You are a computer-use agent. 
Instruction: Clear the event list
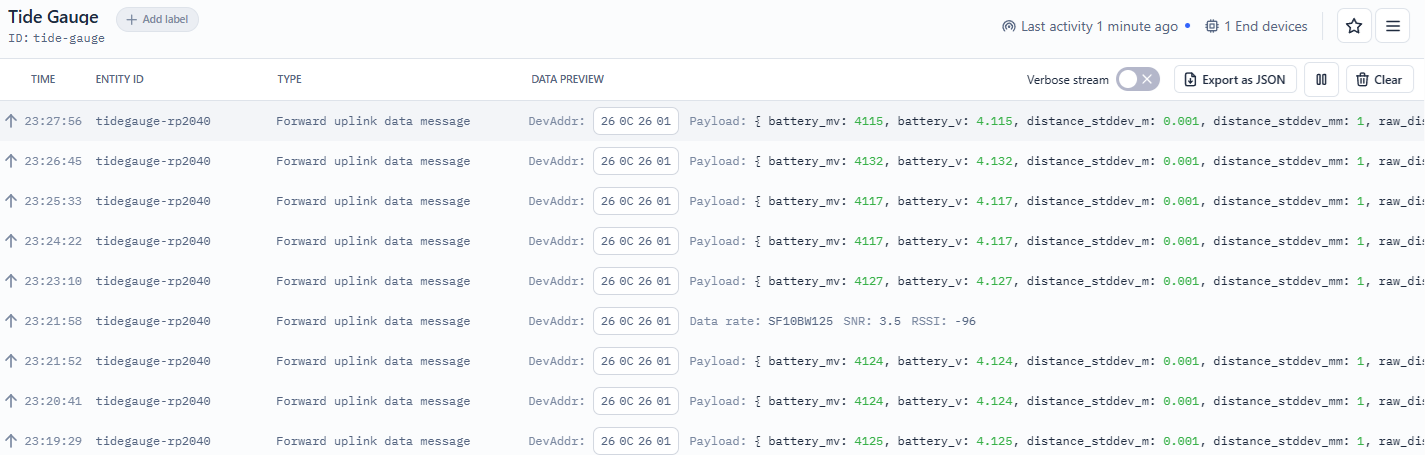[1379, 80]
